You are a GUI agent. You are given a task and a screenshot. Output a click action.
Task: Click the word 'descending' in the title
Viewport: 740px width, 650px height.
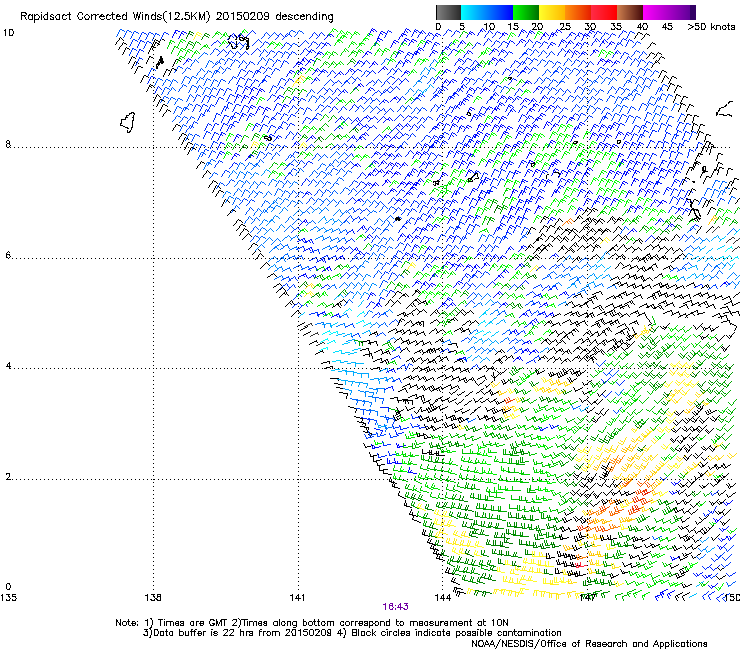(304, 17)
